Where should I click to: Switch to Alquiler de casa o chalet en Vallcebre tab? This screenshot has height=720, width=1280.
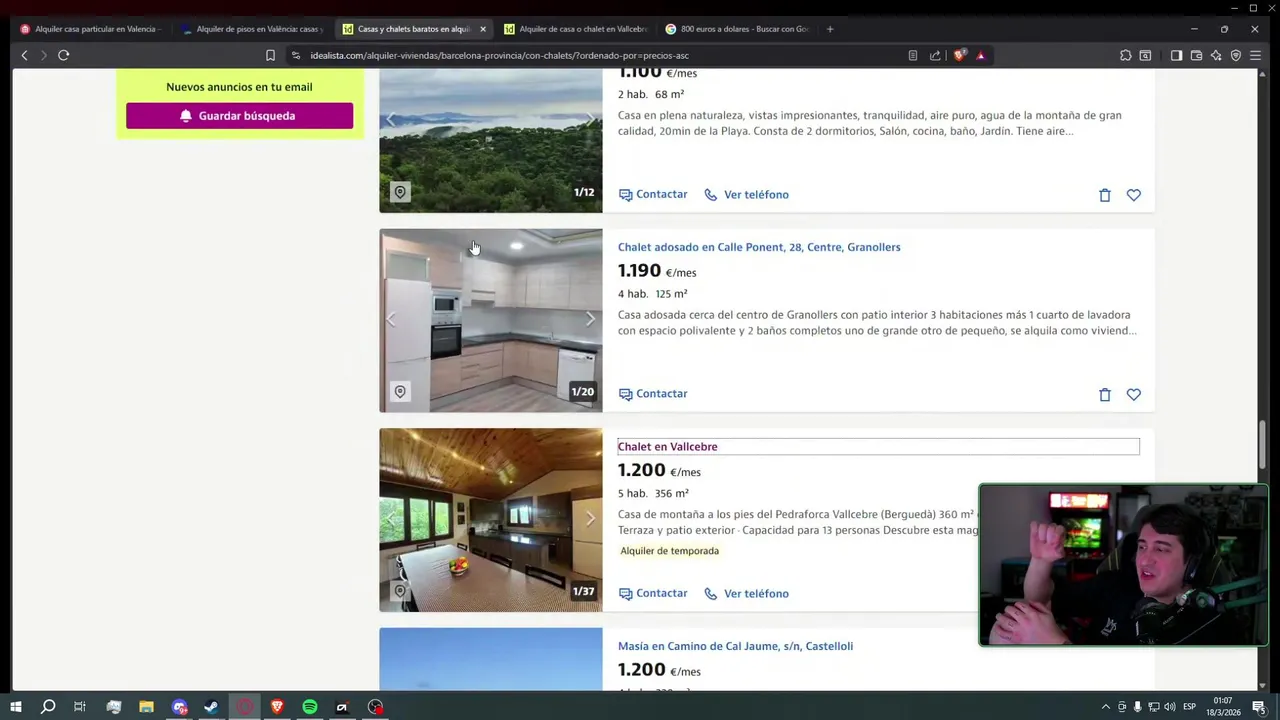576,29
